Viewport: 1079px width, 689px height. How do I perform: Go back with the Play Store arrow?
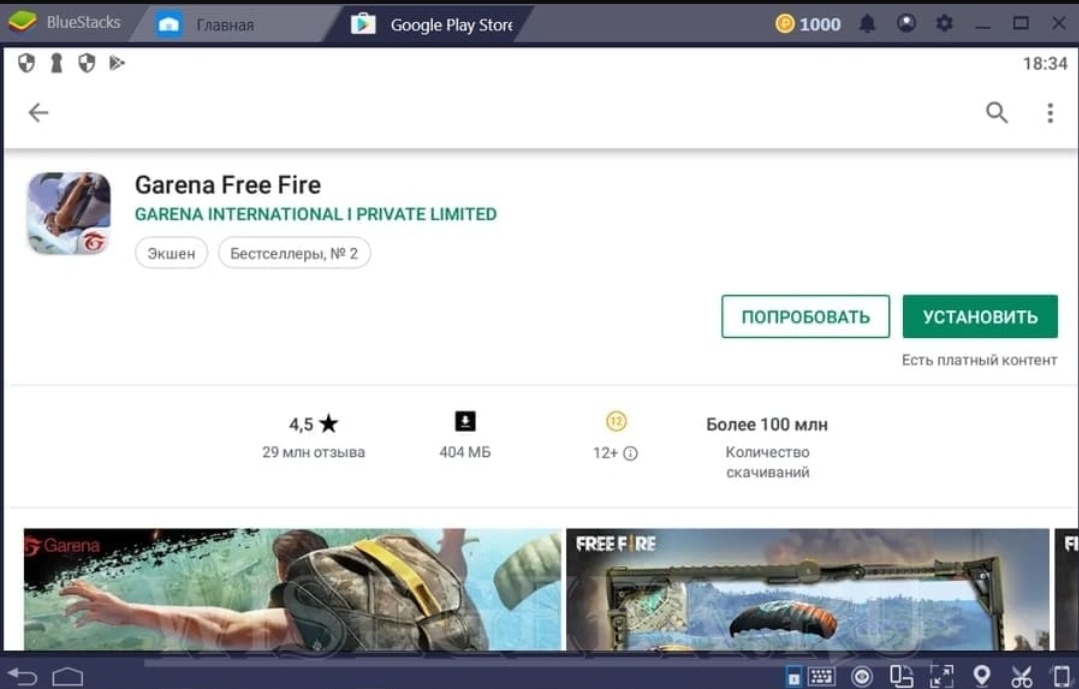pyautogui.click(x=39, y=112)
